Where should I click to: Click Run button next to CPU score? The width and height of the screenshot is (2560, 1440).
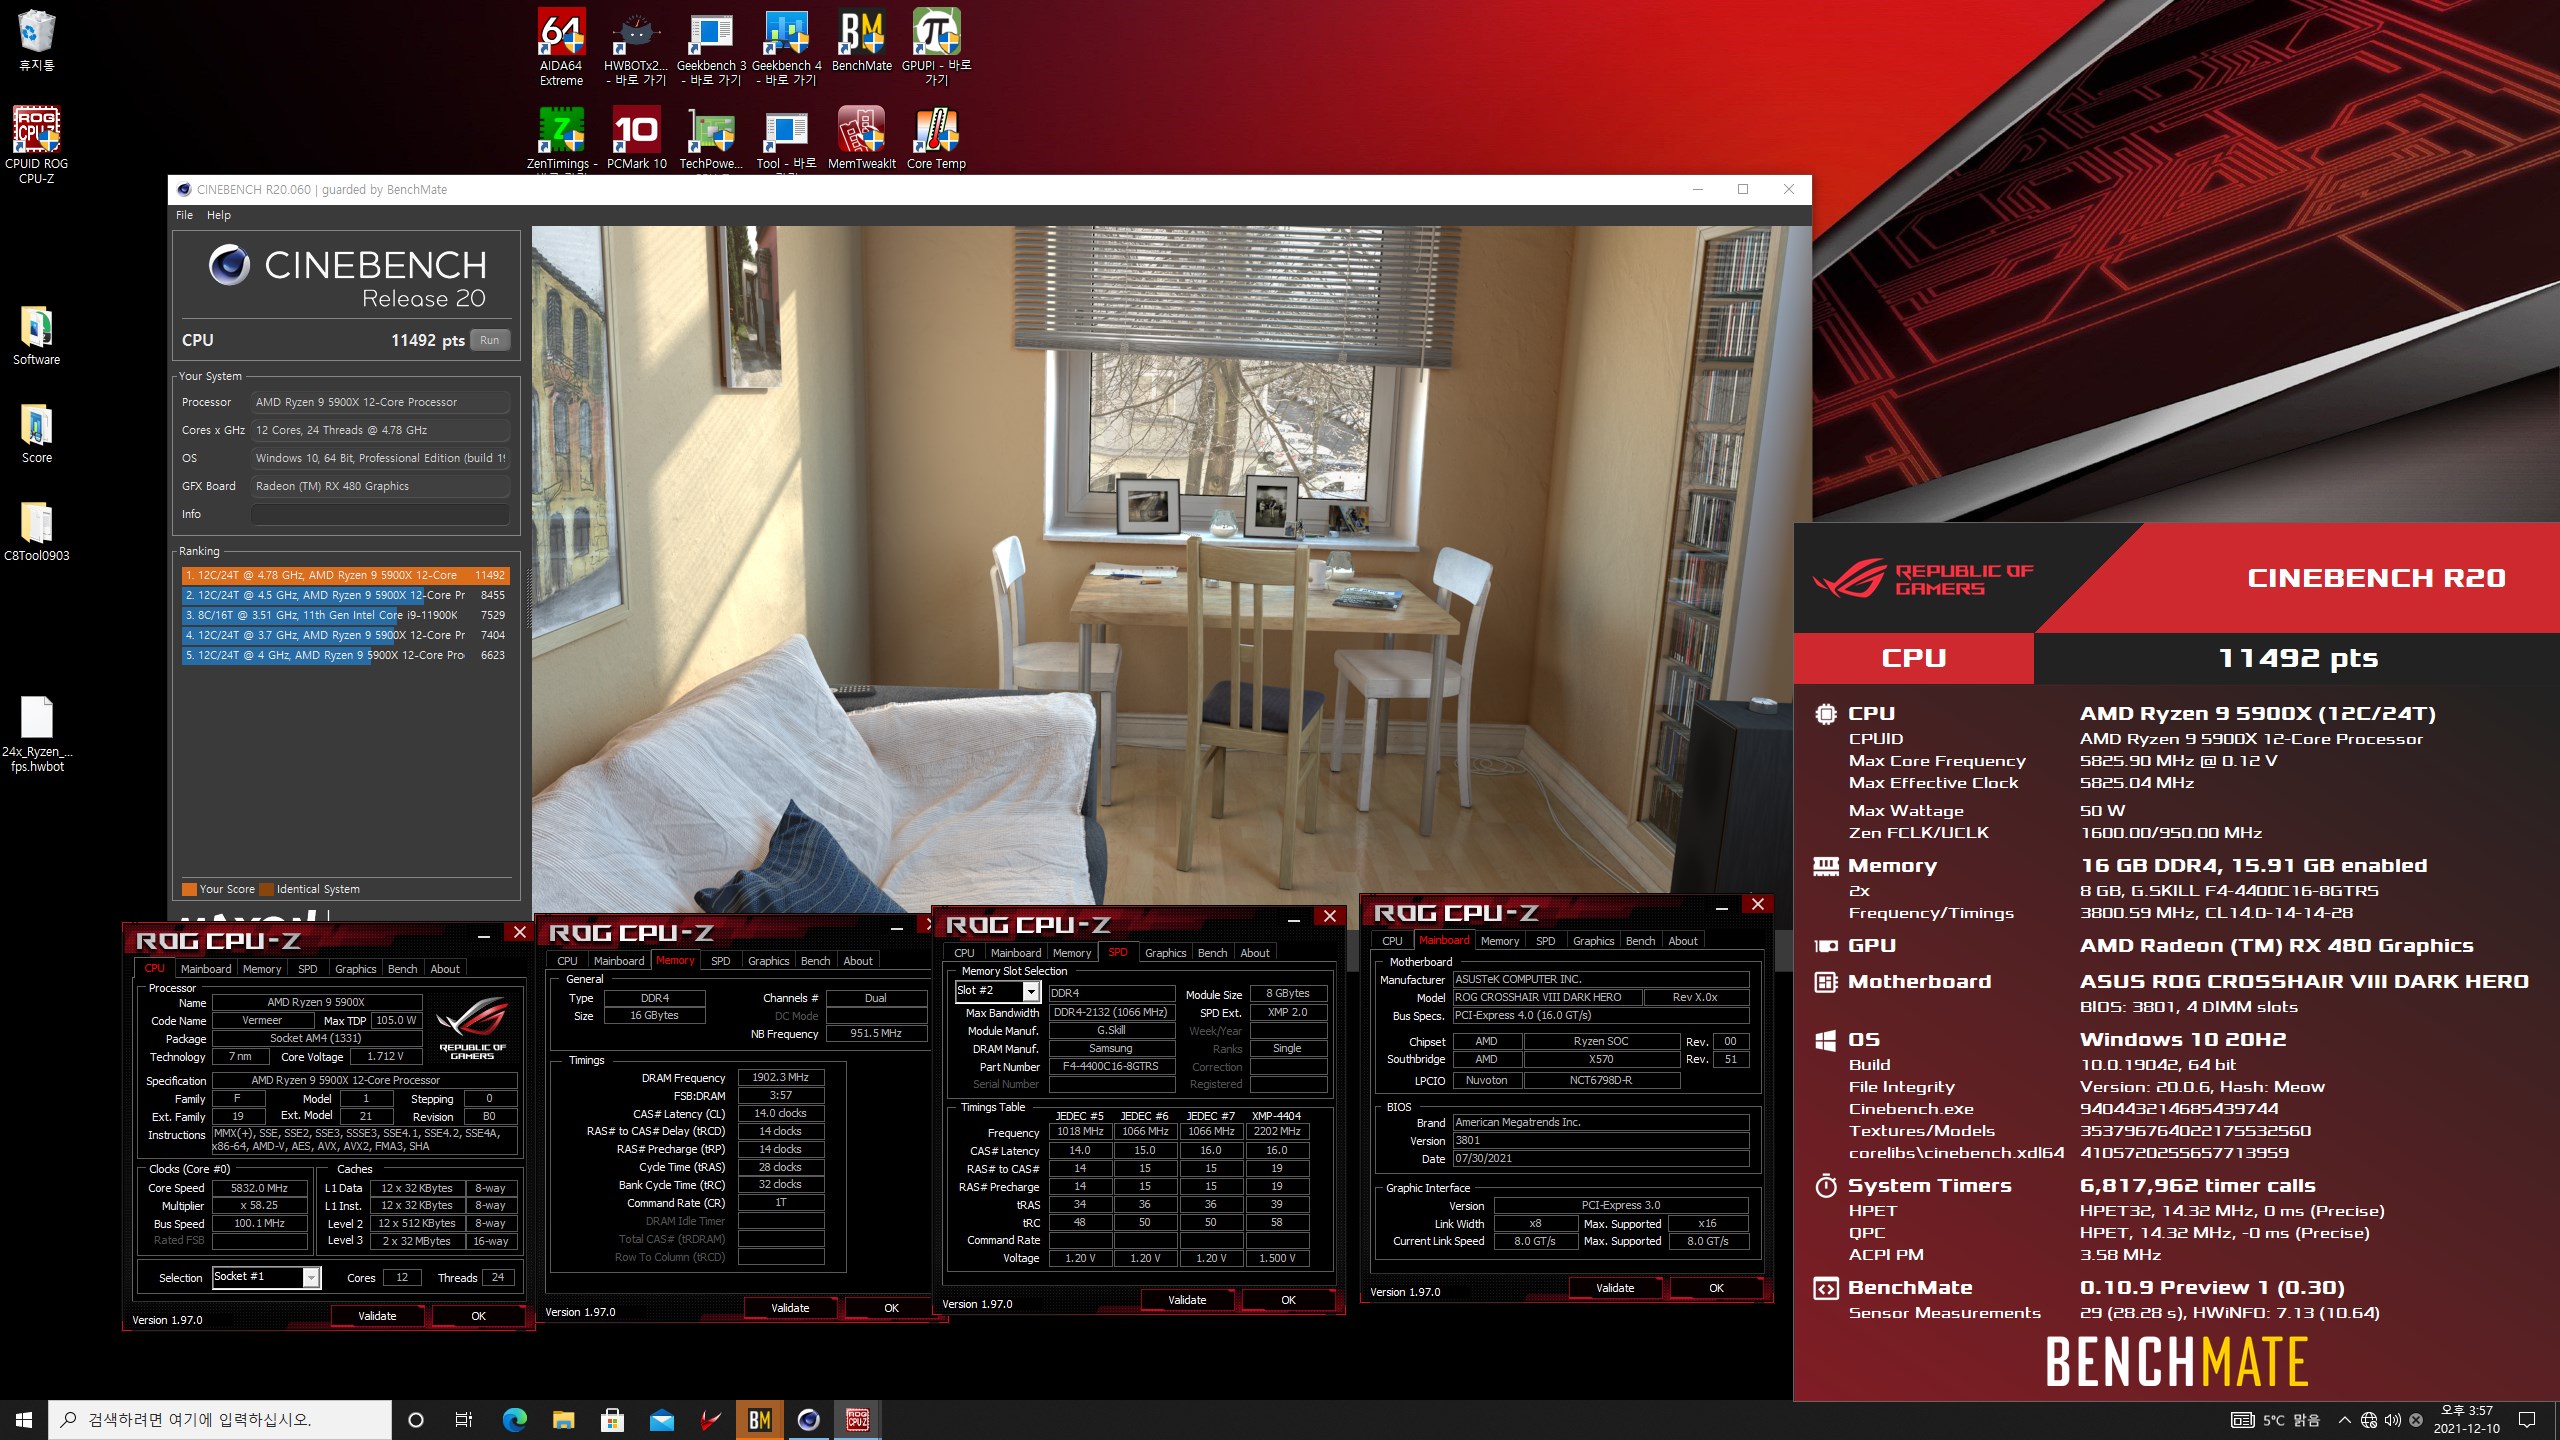489,340
